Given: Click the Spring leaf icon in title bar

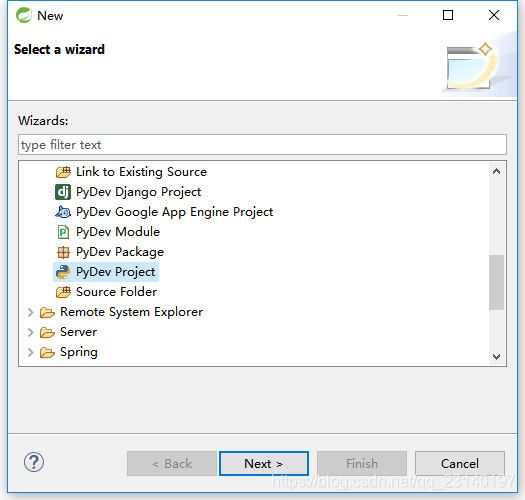Looking at the screenshot, I should (24, 15).
